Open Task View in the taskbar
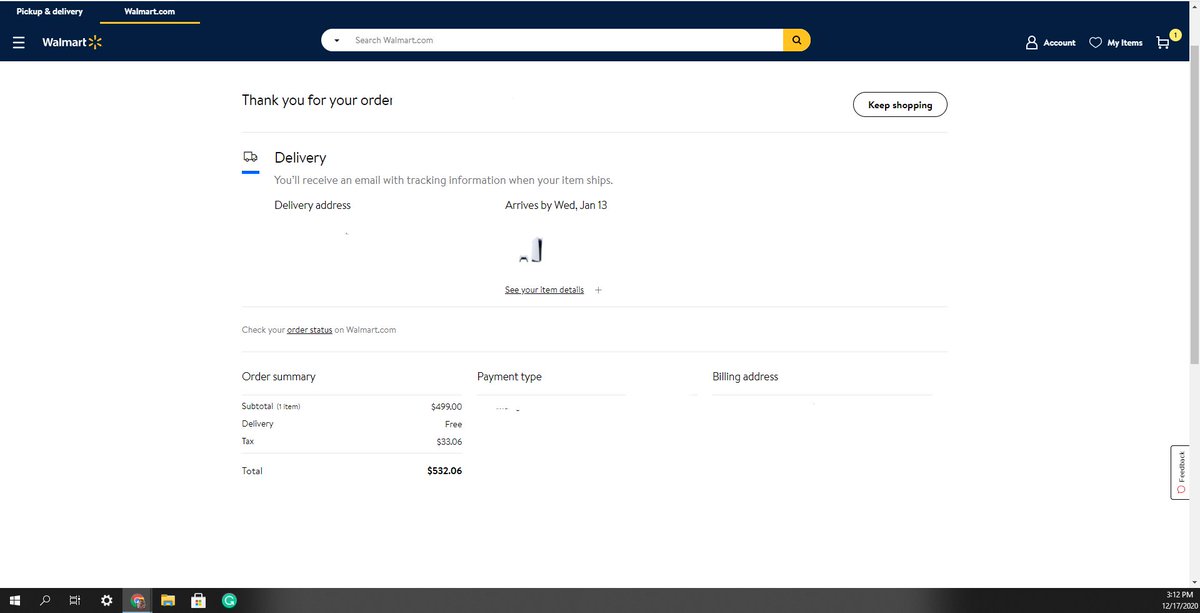This screenshot has width=1200, height=613. click(x=75, y=601)
